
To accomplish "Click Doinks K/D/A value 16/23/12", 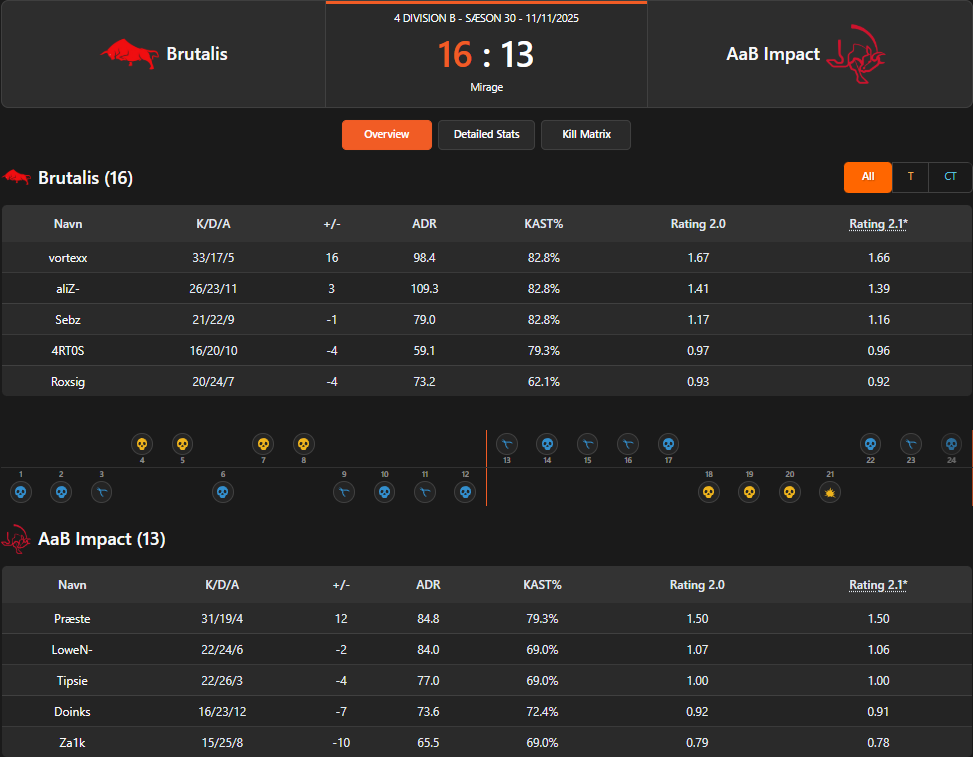I will click(x=222, y=712).
